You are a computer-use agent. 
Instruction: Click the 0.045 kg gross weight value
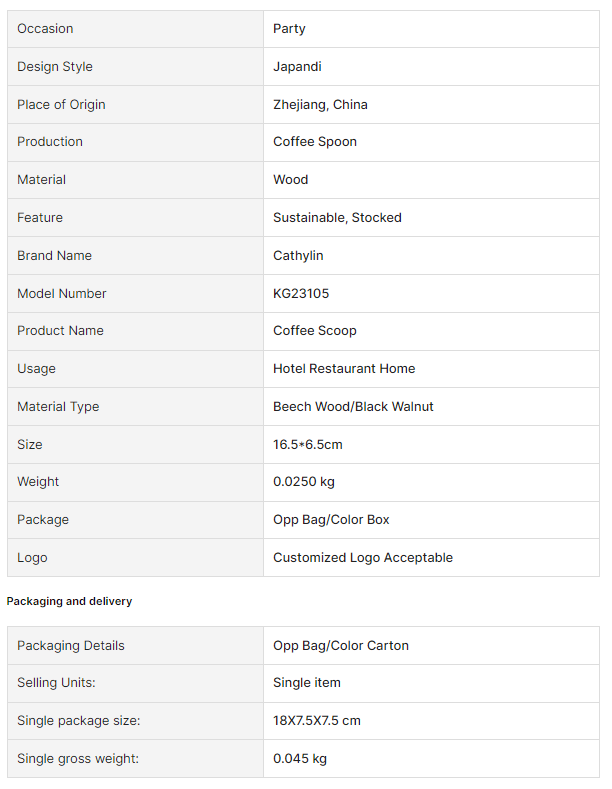(x=300, y=759)
